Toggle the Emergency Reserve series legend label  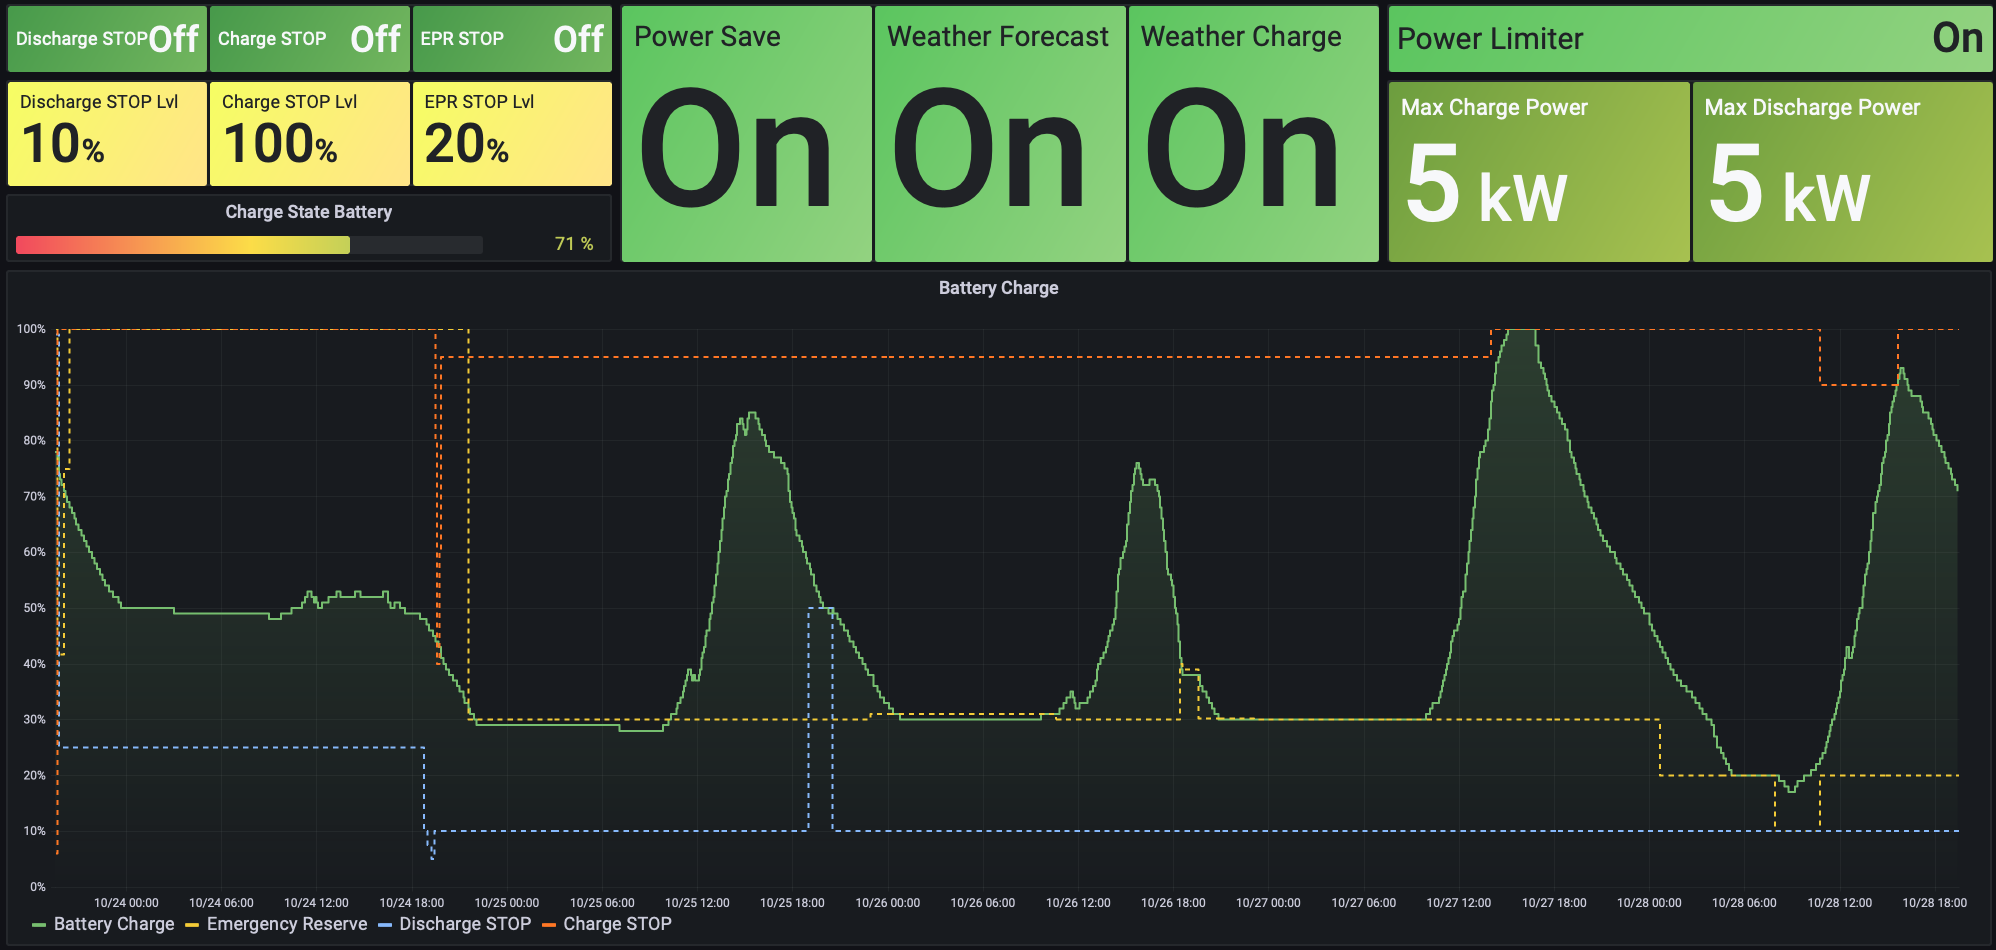click(x=287, y=924)
